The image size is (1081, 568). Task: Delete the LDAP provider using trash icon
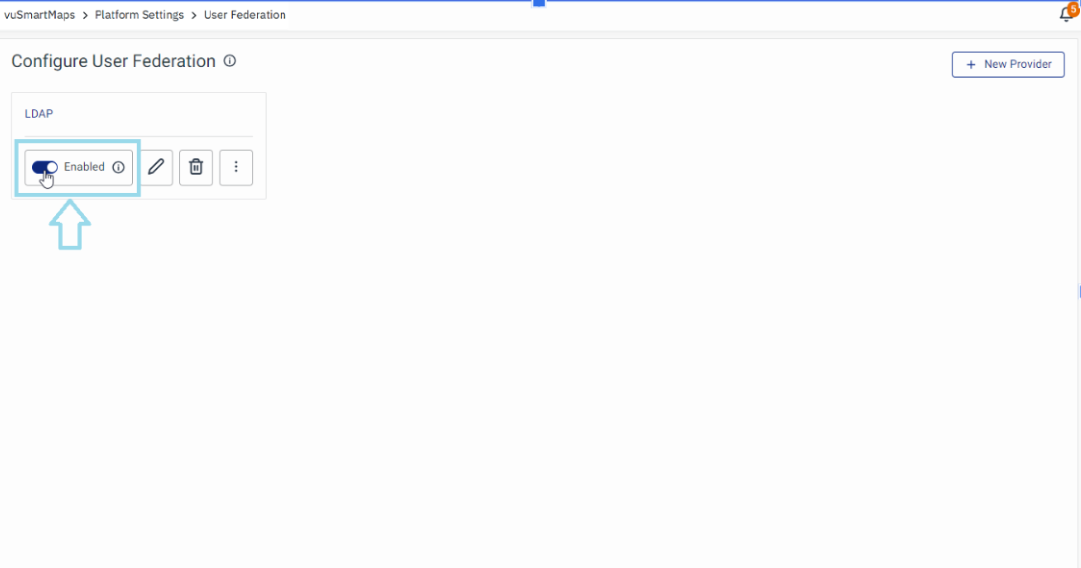click(196, 167)
